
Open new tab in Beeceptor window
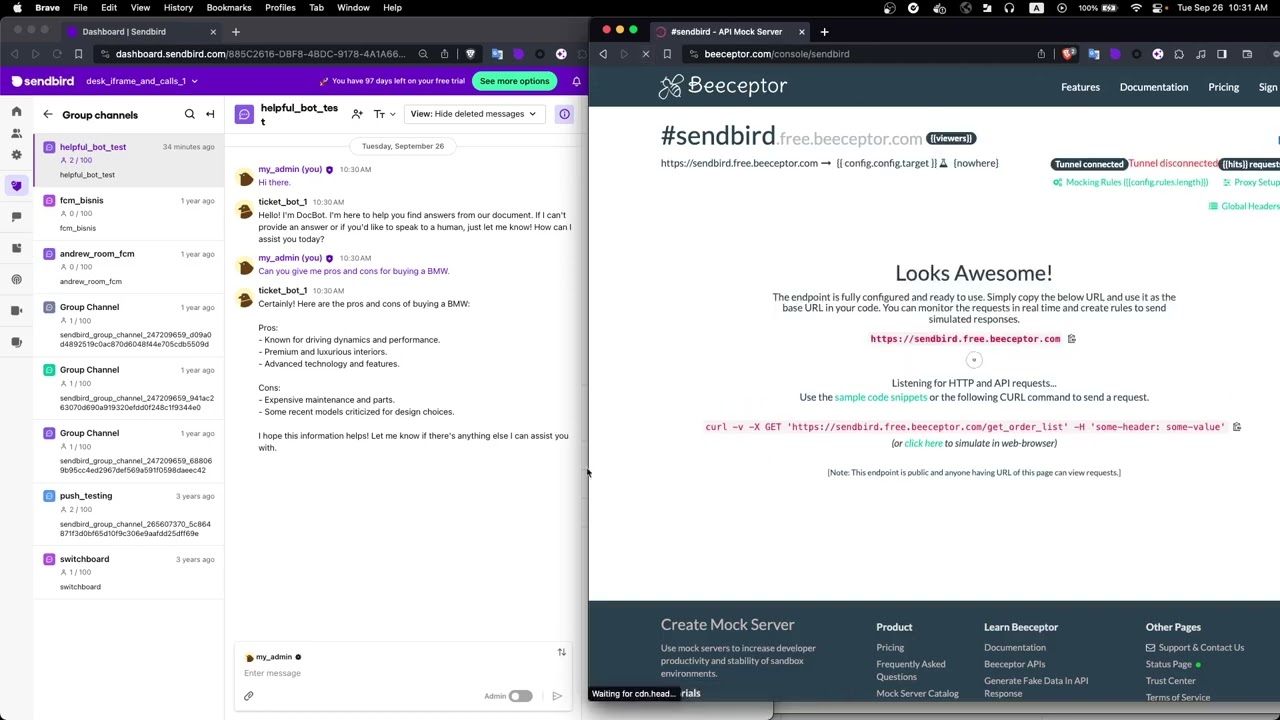824,32
